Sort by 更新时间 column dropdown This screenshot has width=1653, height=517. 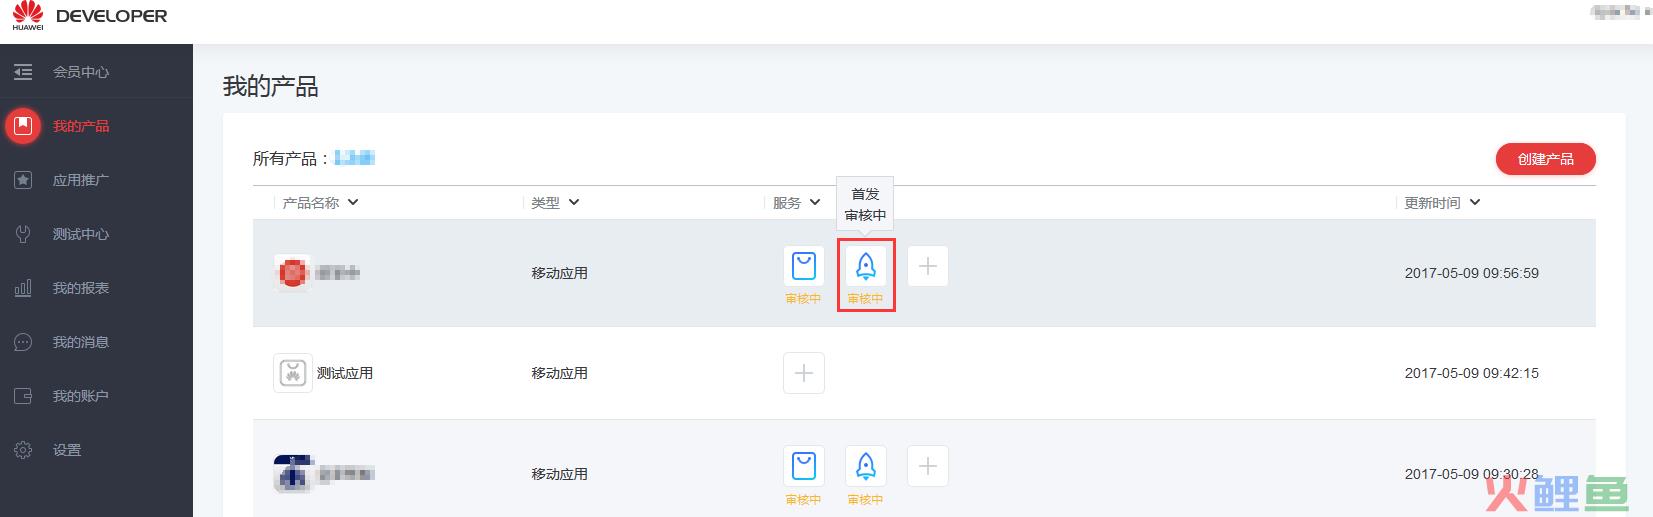click(1442, 202)
